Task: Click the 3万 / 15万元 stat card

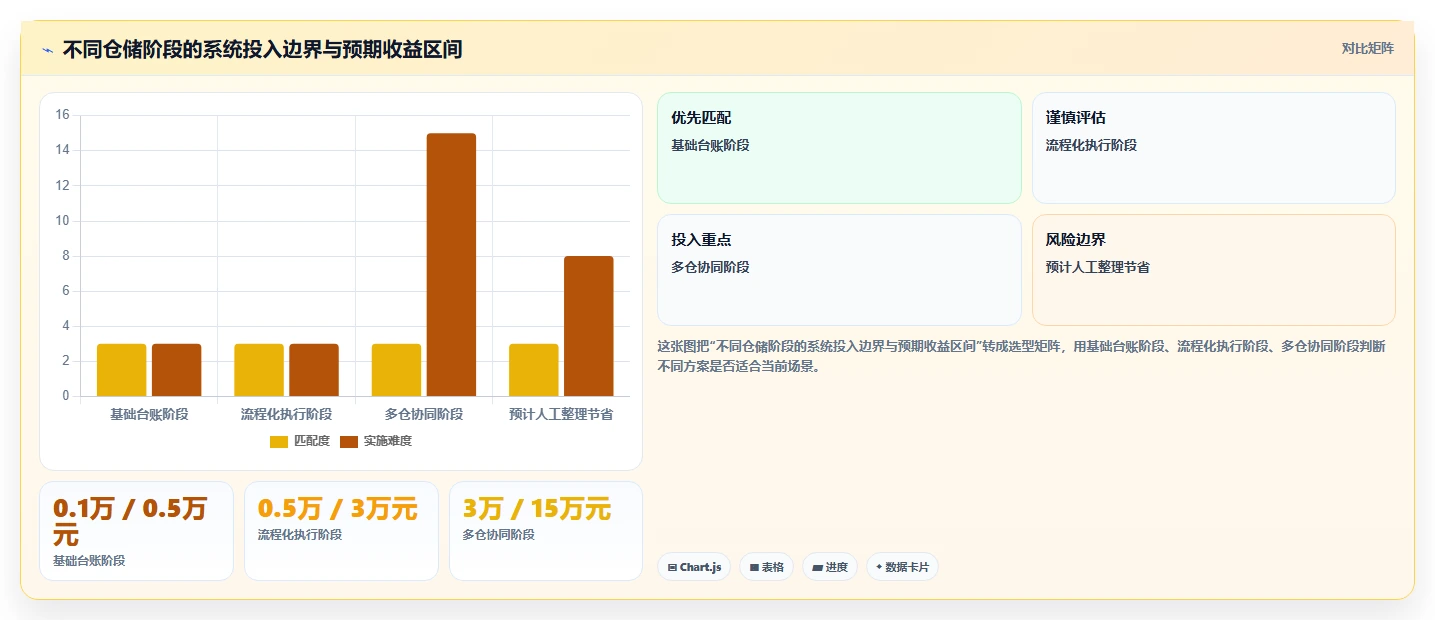Action: click(546, 531)
